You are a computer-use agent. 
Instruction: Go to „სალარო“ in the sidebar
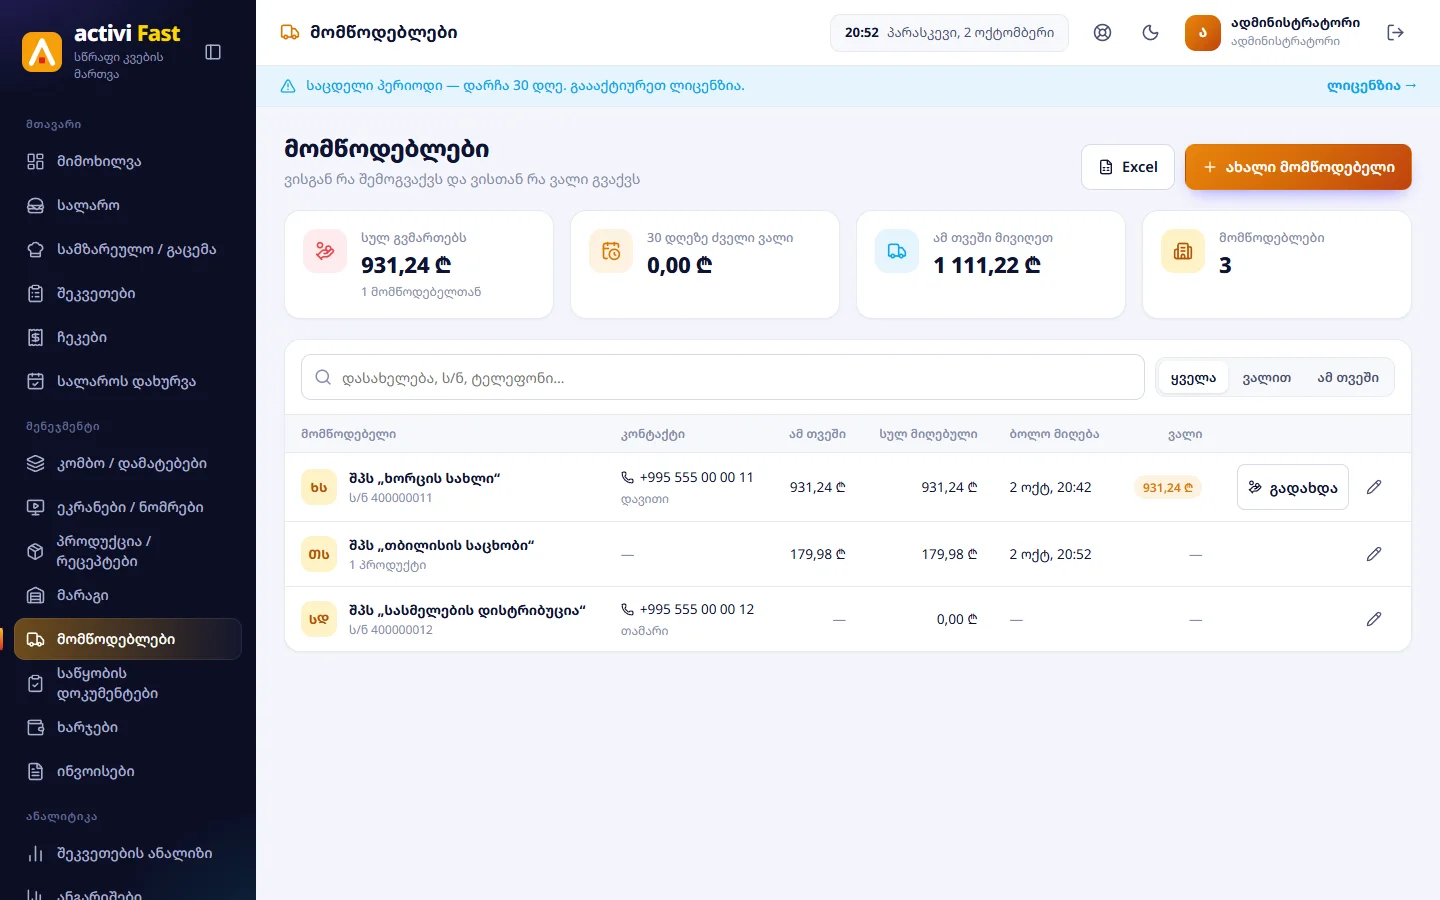pyautogui.click(x=128, y=205)
